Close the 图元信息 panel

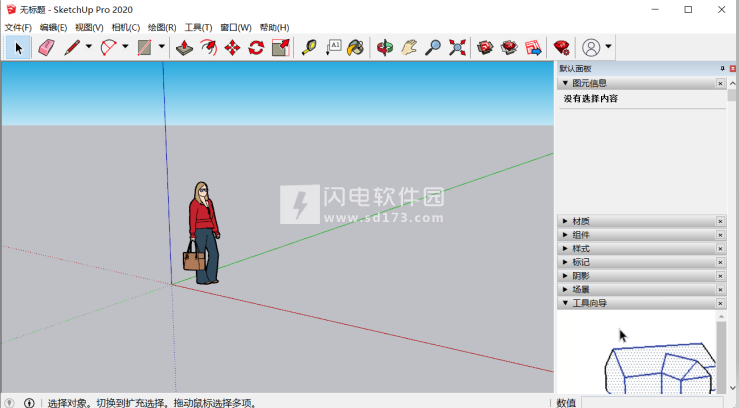pyautogui.click(x=720, y=83)
